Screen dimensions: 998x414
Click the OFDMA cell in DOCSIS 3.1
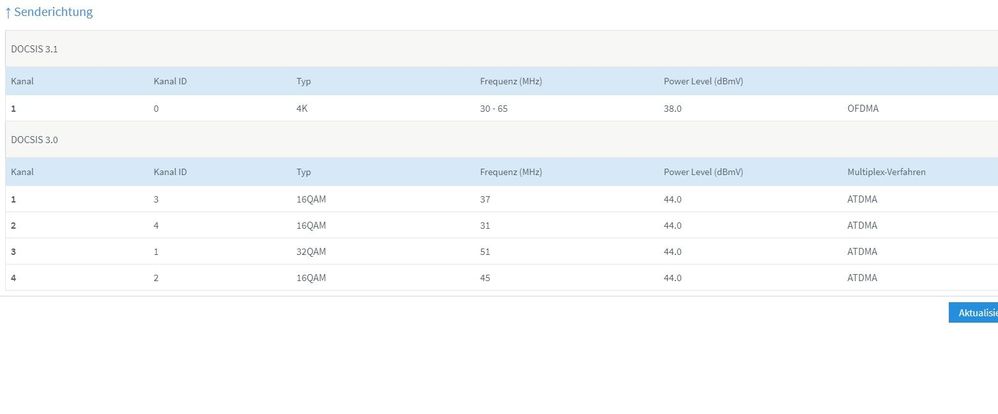(x=862, y=108)
